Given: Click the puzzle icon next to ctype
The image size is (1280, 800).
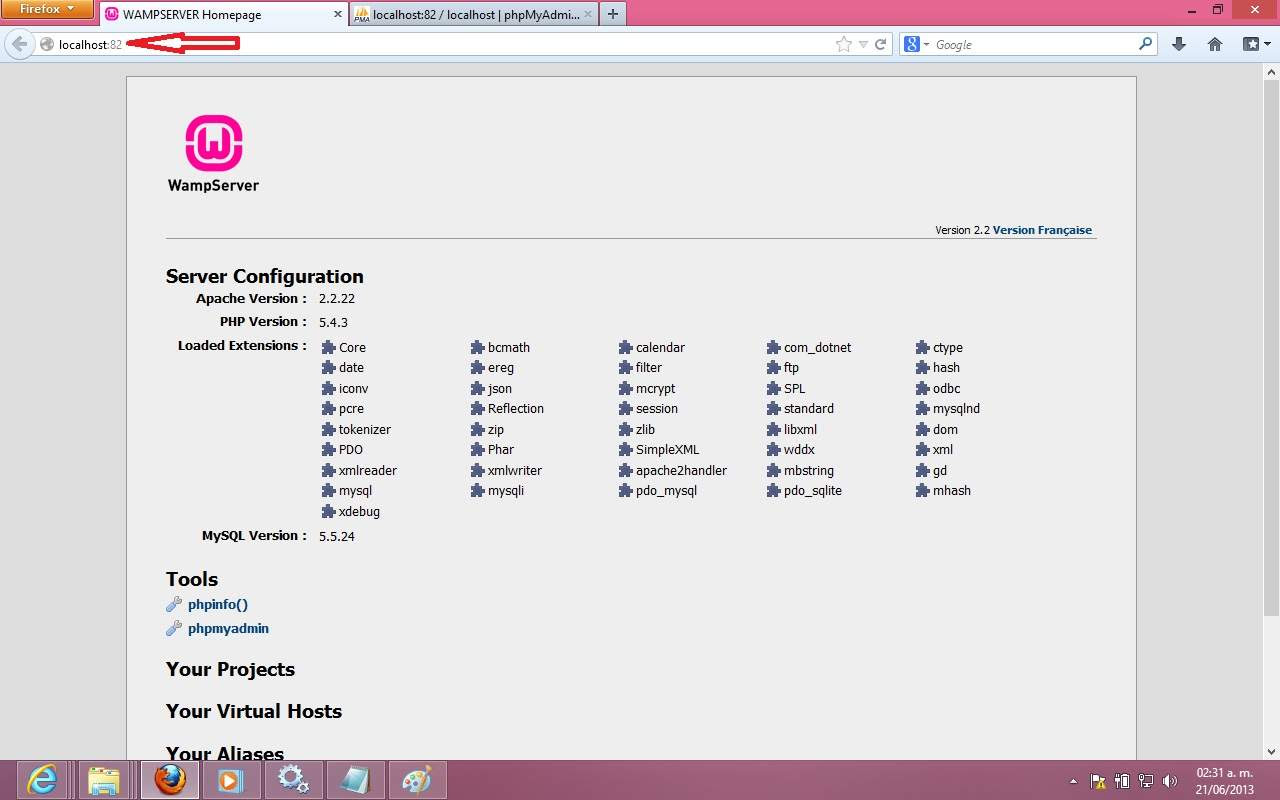Looking at the screenshot, I should [924, 347].
